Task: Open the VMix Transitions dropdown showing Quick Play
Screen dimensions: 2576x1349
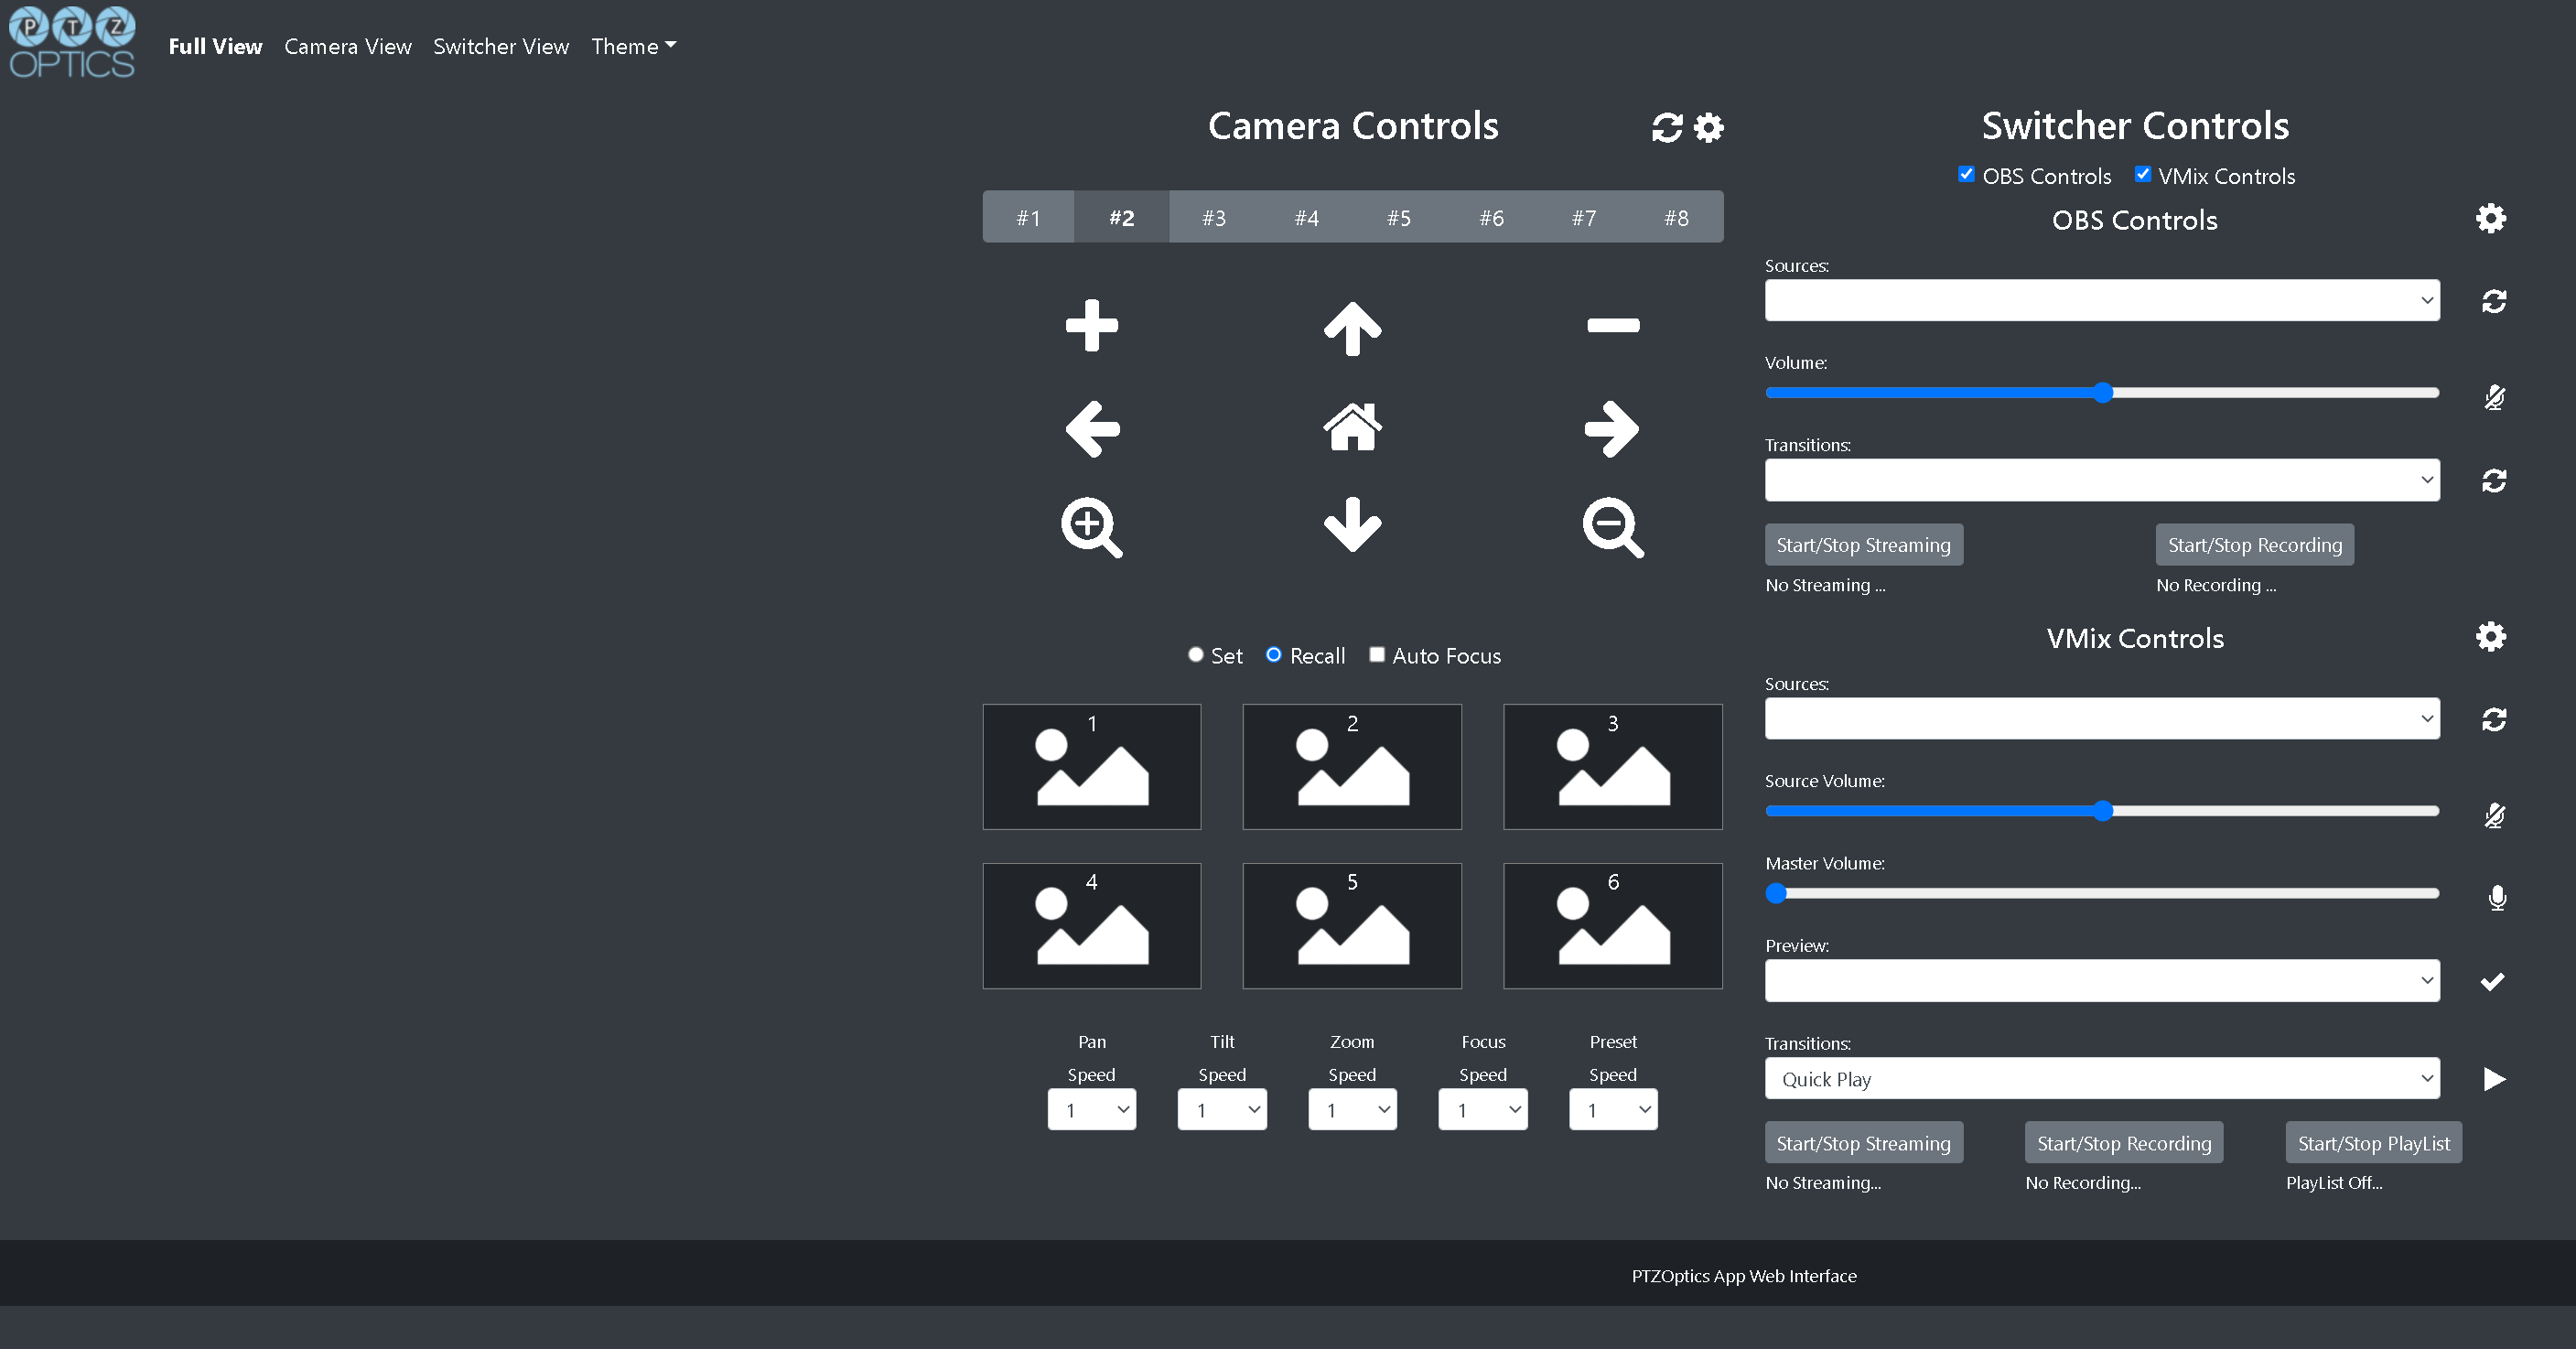Action: coord(2101,1079)
